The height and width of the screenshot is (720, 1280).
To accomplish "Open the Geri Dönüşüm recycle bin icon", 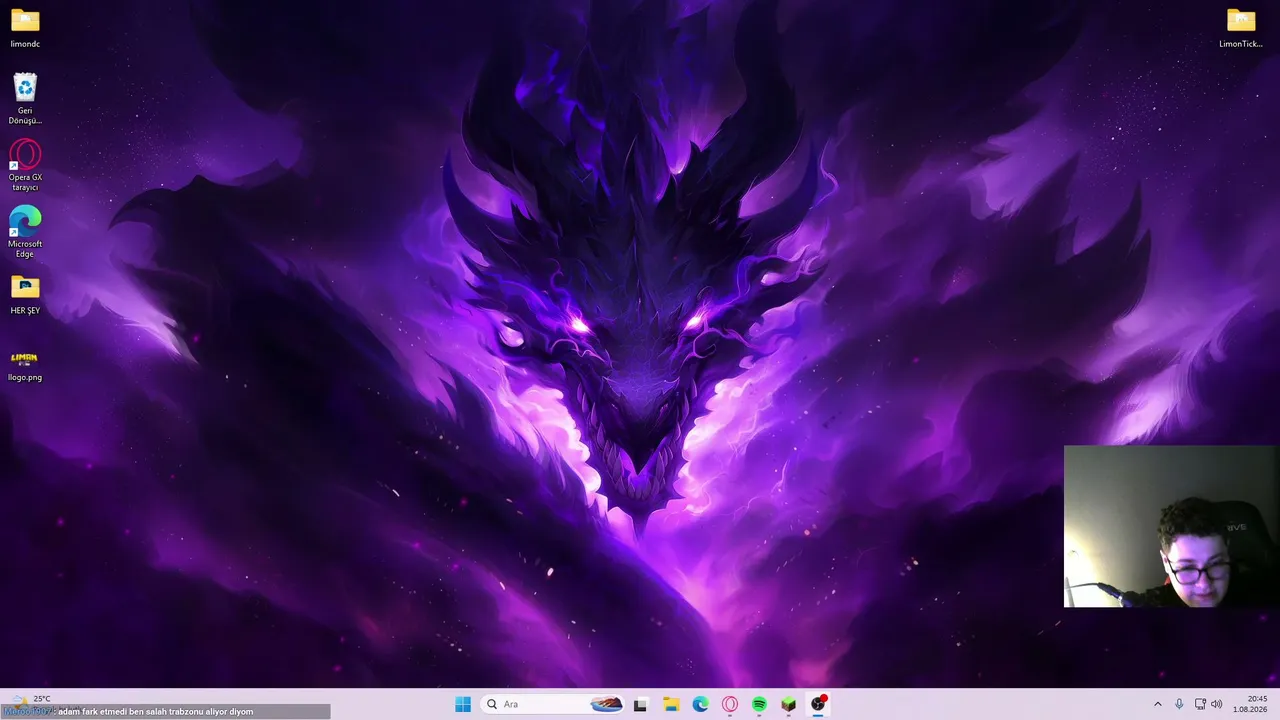I will click(x=25, y=98).
